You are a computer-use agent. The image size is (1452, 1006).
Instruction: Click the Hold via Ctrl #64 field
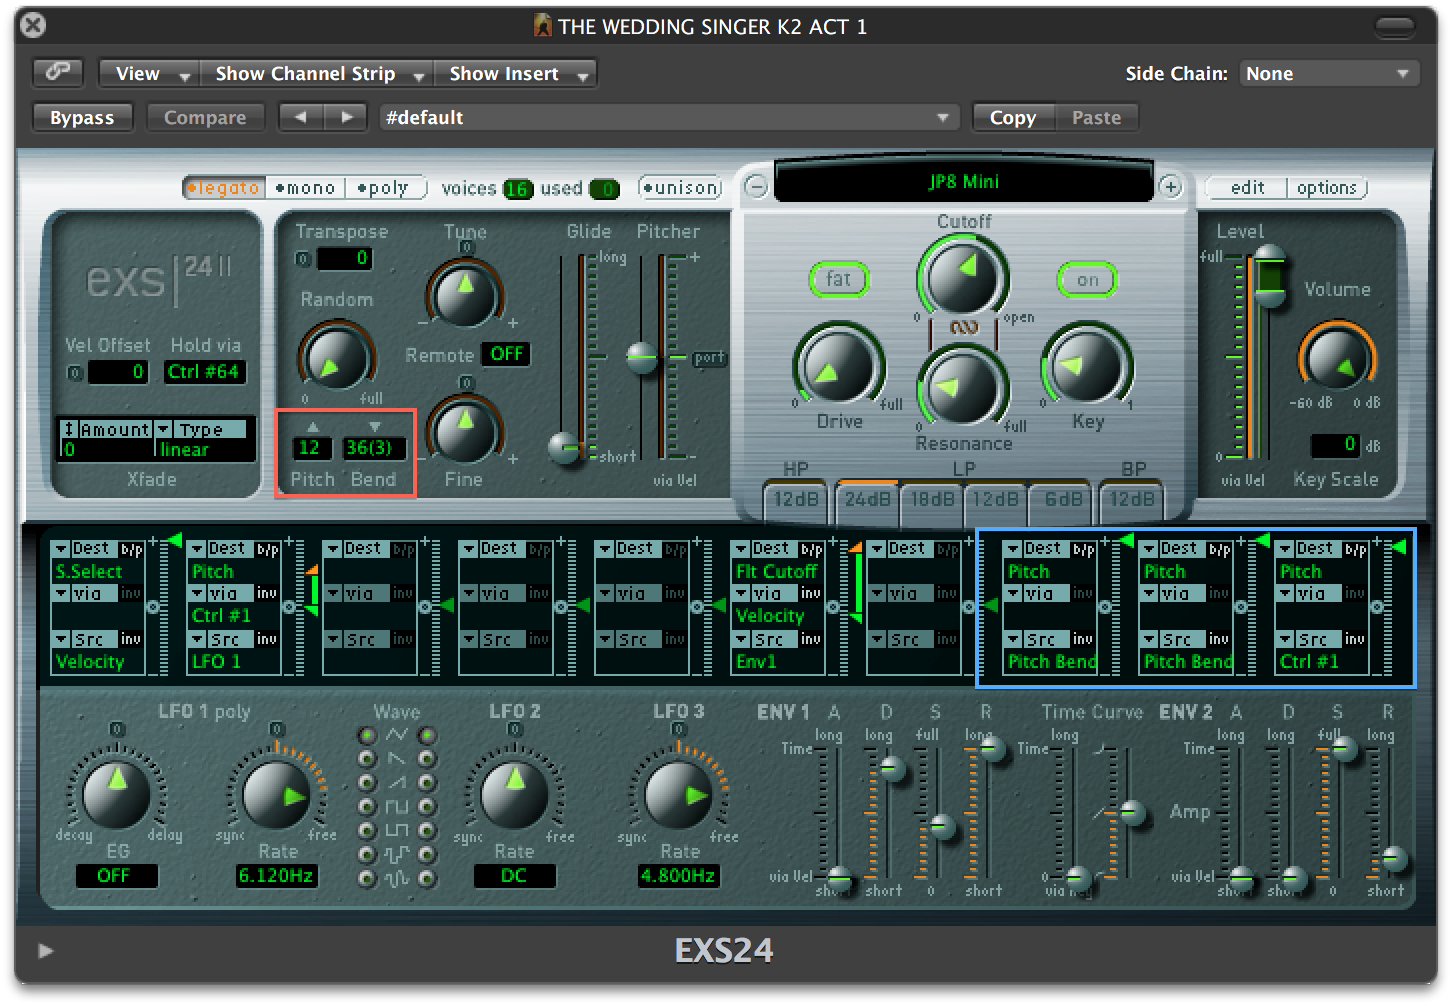[x=204, y=372]
